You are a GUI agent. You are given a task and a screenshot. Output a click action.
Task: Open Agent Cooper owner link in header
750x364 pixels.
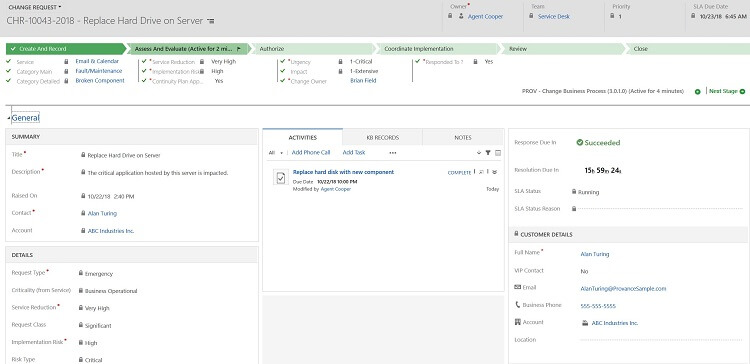coord(485,16)
